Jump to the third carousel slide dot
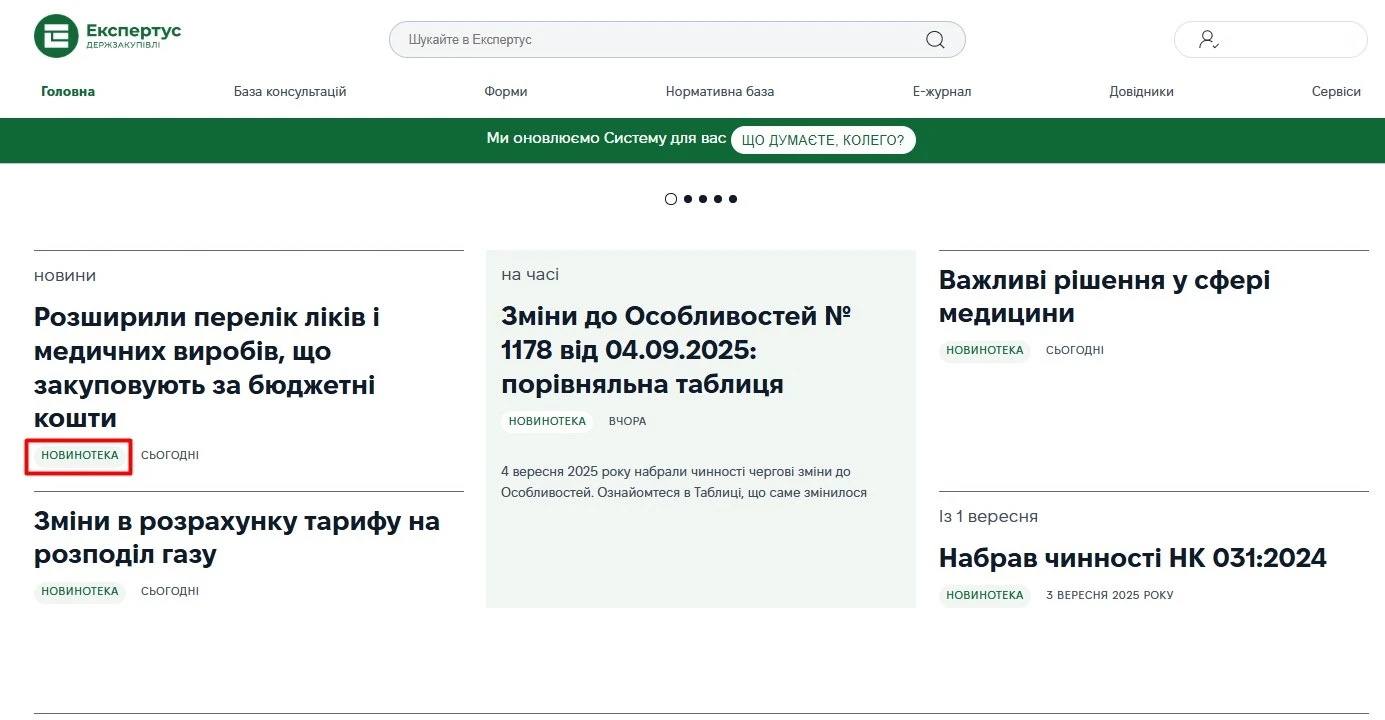This screenshot has height=720, width=1385. 702,199
